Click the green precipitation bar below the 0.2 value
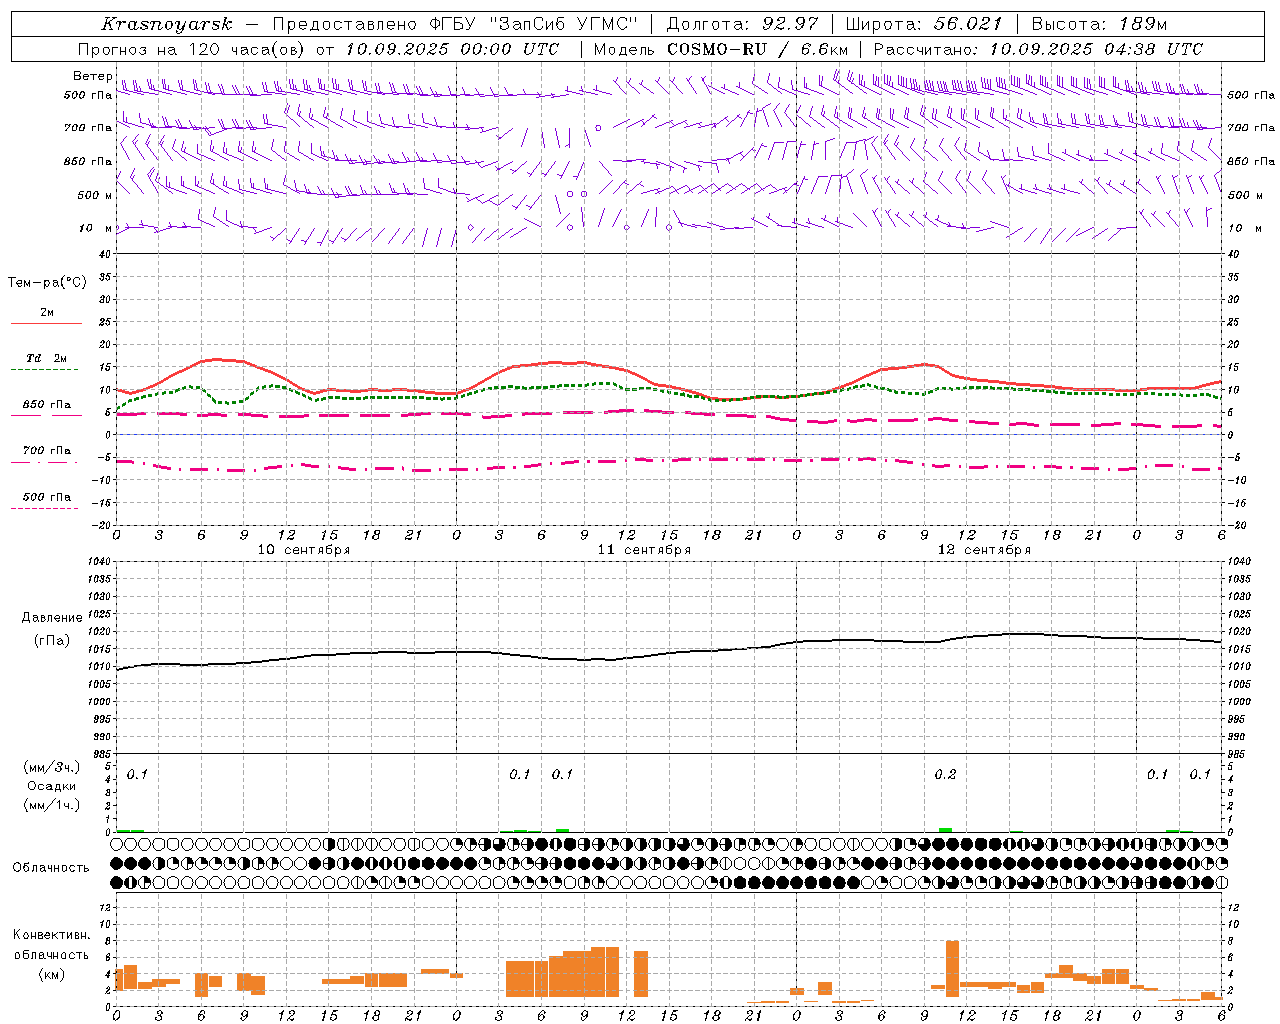 click(x=945, y=830)
